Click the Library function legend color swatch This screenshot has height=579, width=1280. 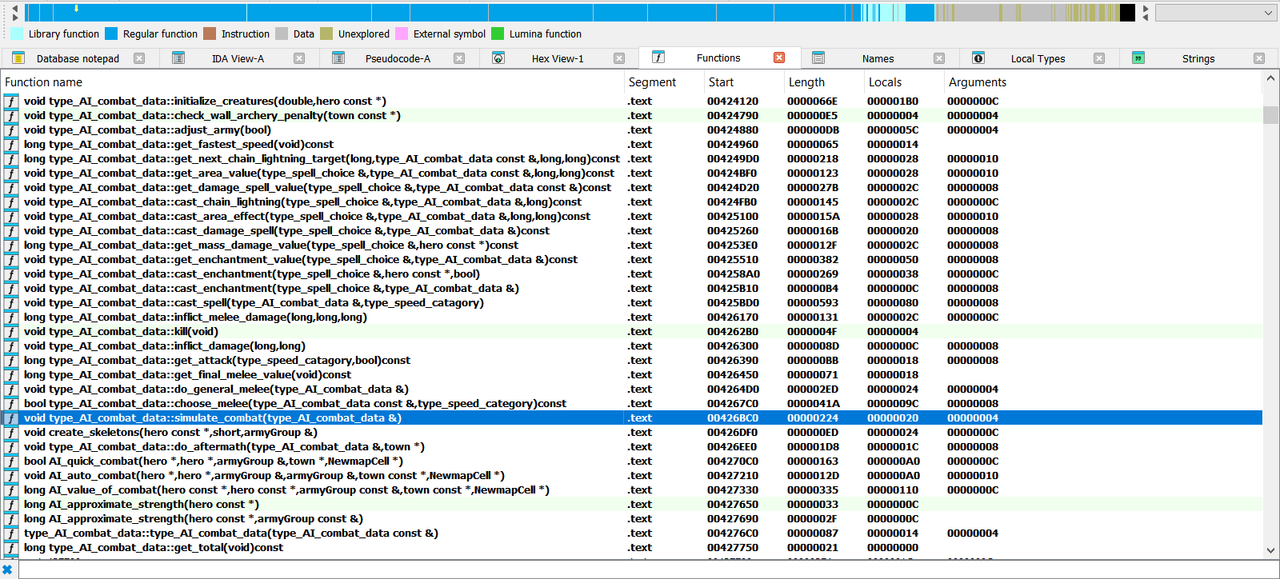tap(17, 34)
